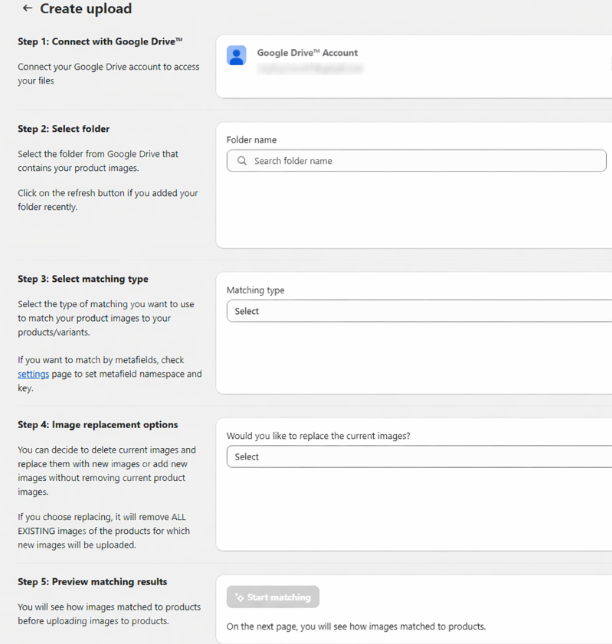Screen dimensions: 612x644
Task: Click the Step 2 Select folder heading
Action: 64,129
